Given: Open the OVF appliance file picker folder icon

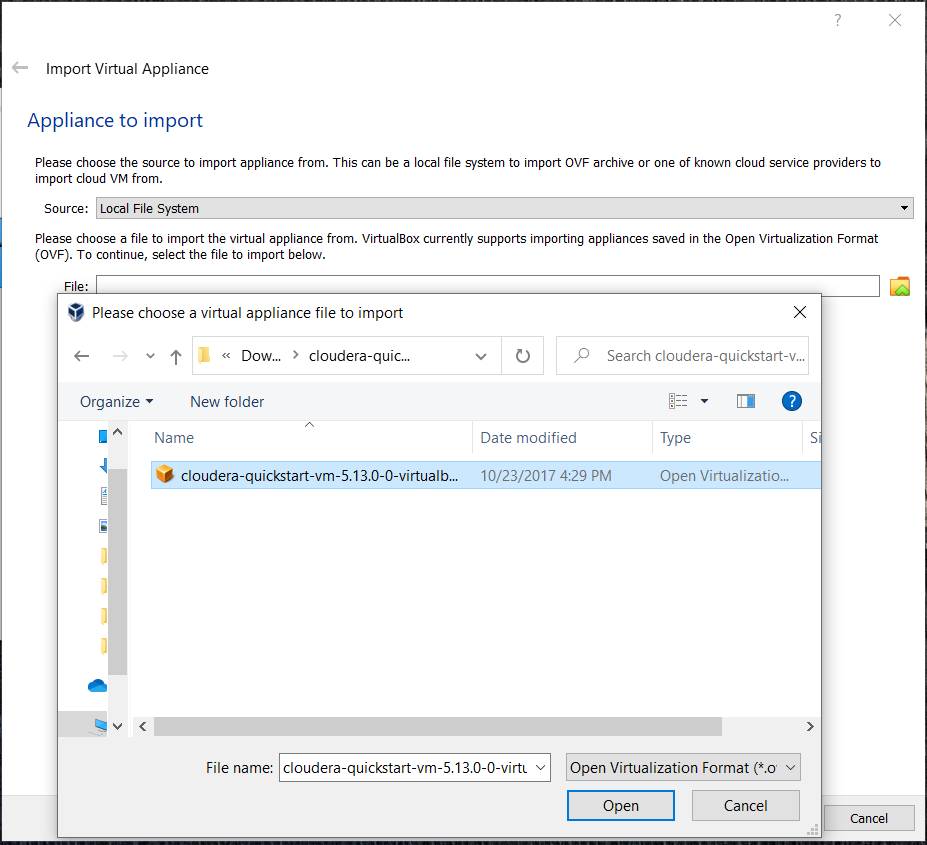Looking at the screenshot, I should coord(900,286).
